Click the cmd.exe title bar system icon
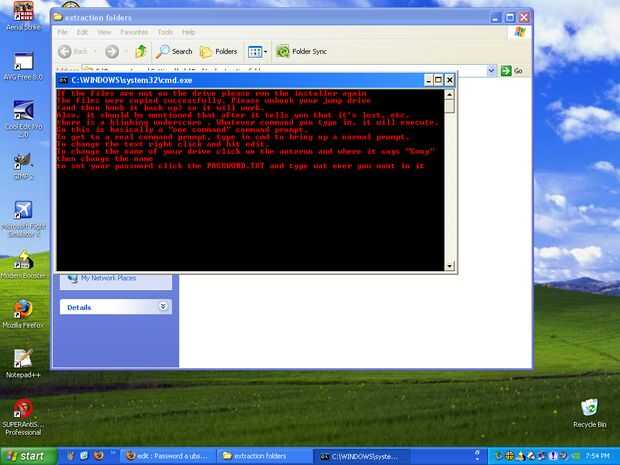 coord(62,81)
